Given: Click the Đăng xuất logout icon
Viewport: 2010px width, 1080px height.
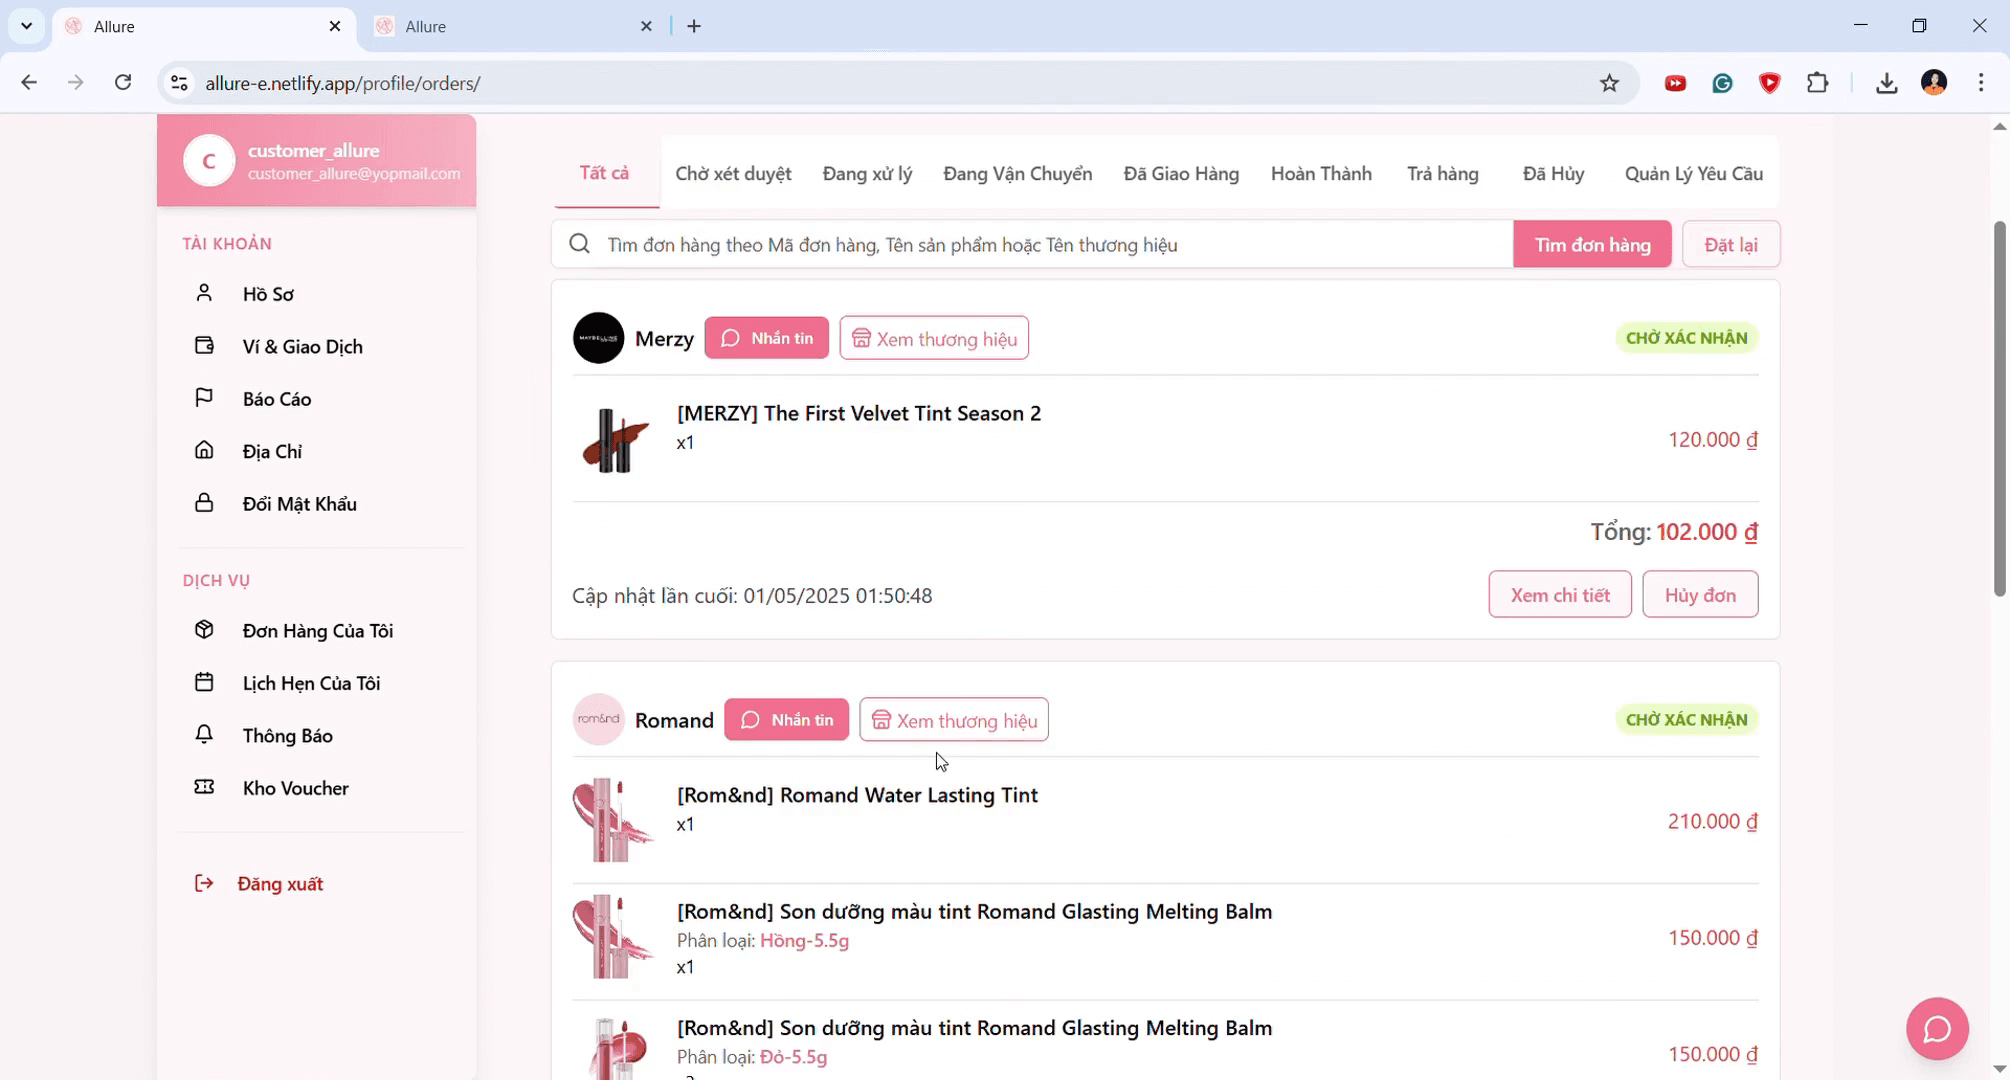Looking at the screenshot, I should click(204, 883).
